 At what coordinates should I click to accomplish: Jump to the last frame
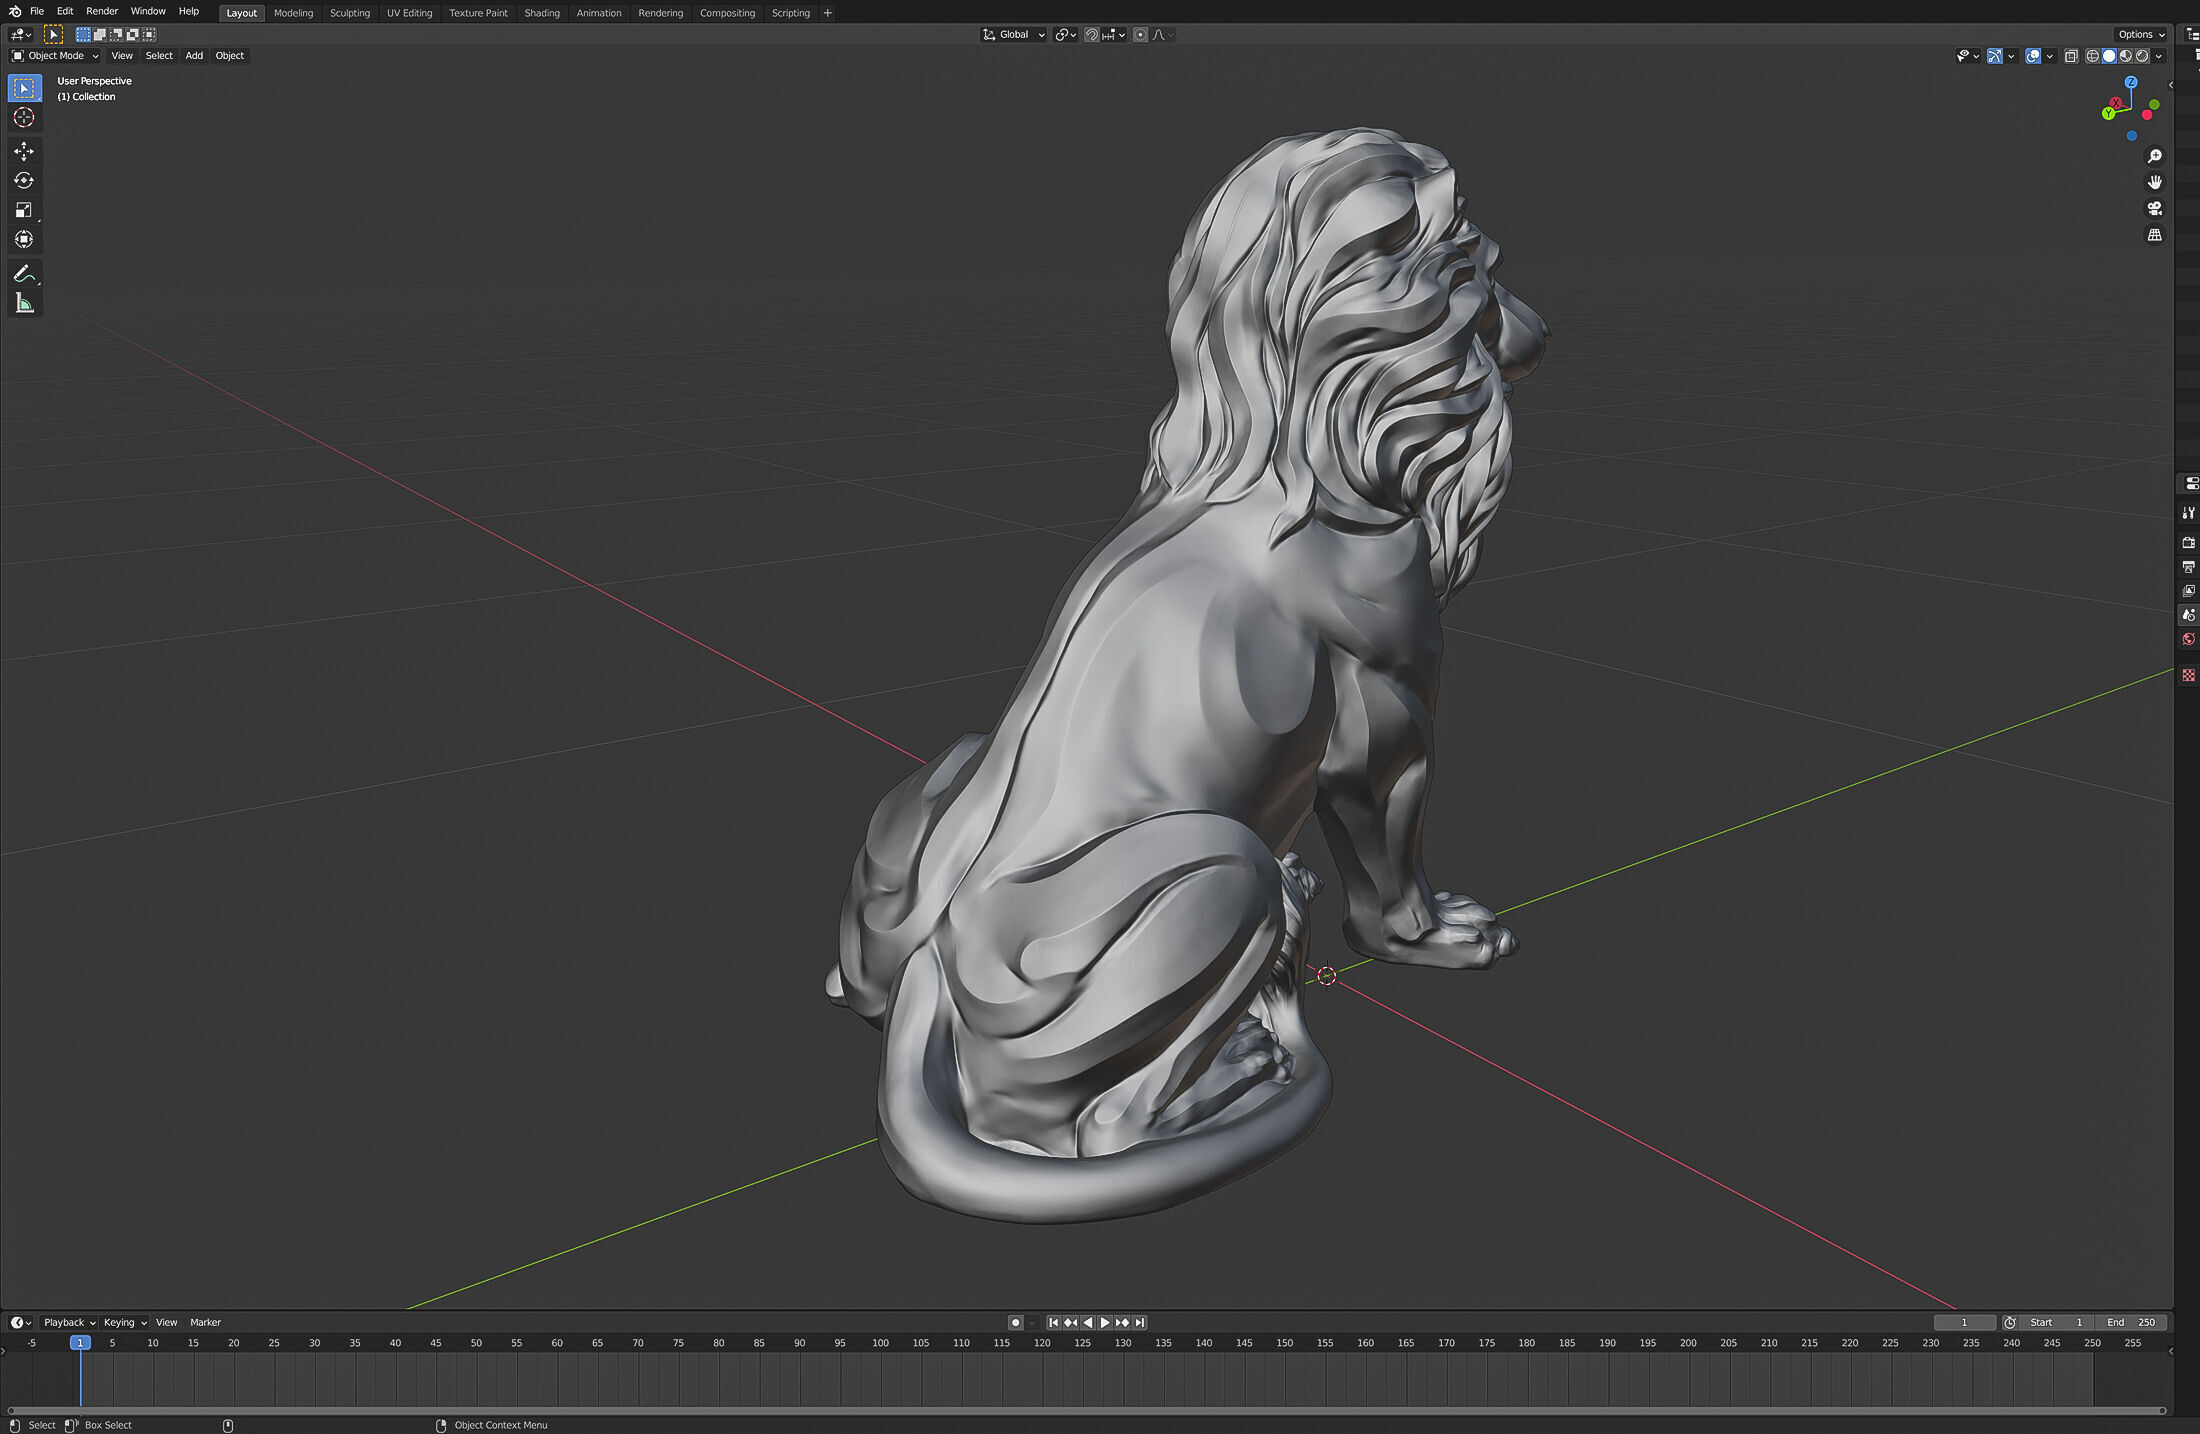tap(1140, 1322)
